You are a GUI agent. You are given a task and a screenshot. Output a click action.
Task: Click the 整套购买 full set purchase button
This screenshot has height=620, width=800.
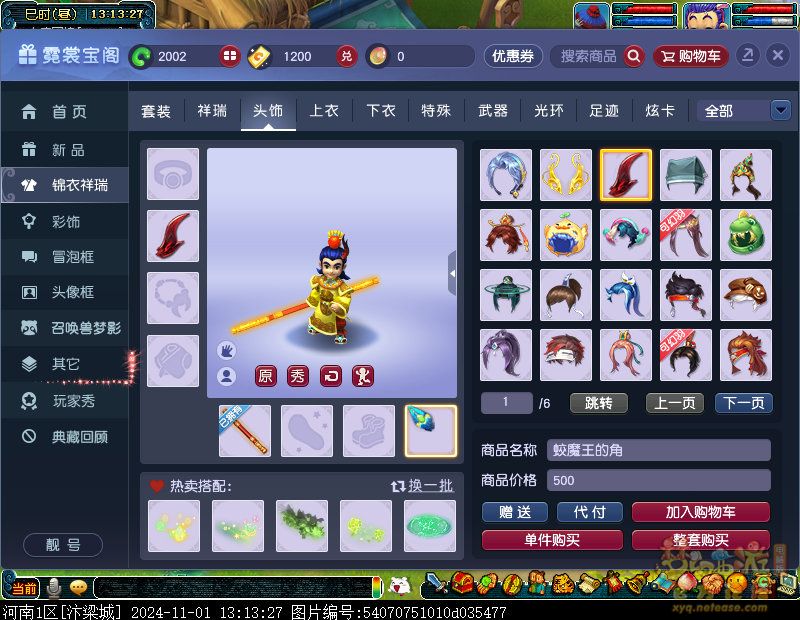coord(701,540)
